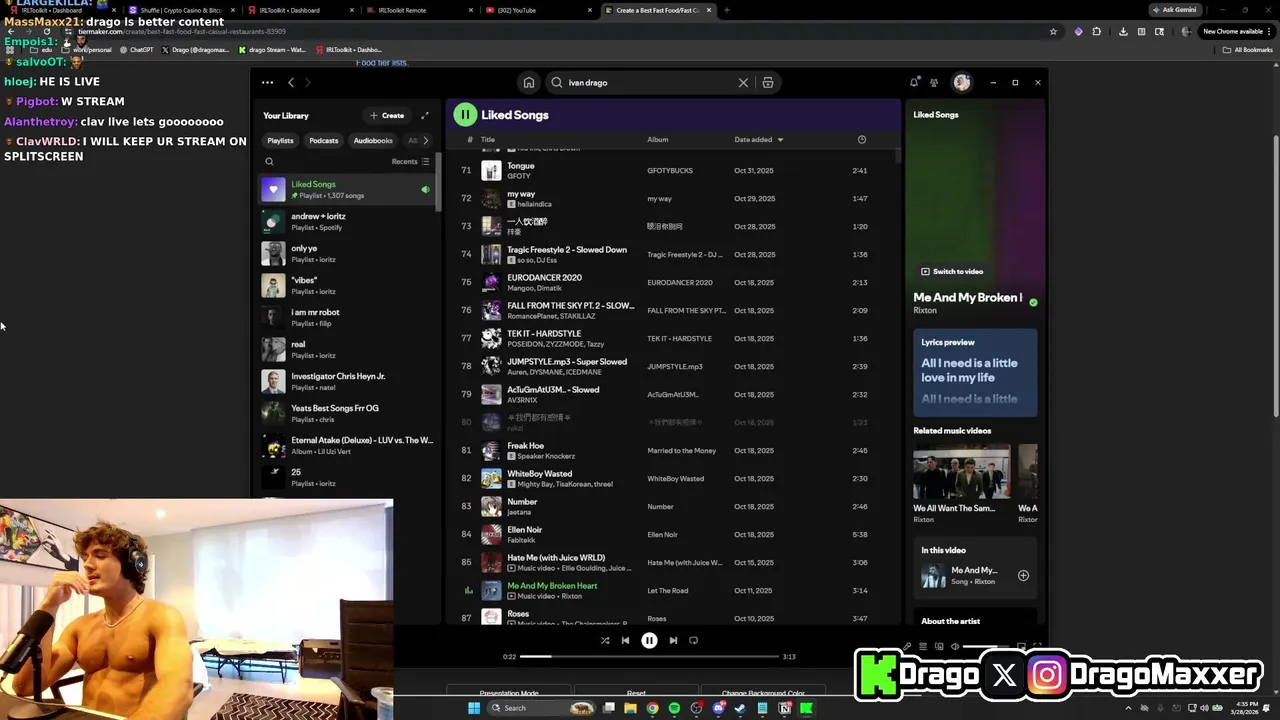Skip to next track
1280x720 pixels.
coord(673,641)
